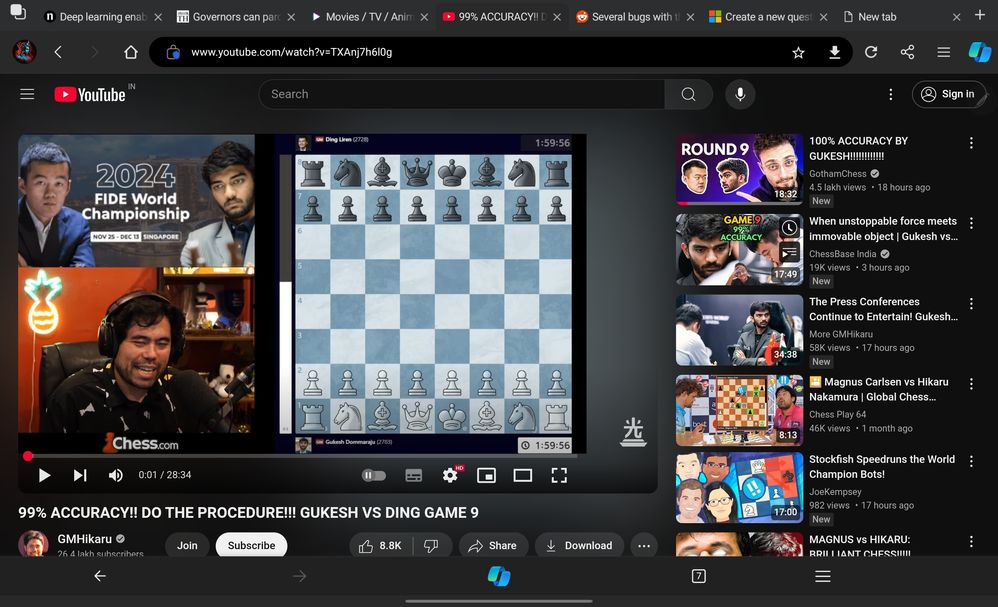Open When unstoppable force meets video title
Image resolution: width=998 pixels, height=607 pixels.
[x=883, y=229]
